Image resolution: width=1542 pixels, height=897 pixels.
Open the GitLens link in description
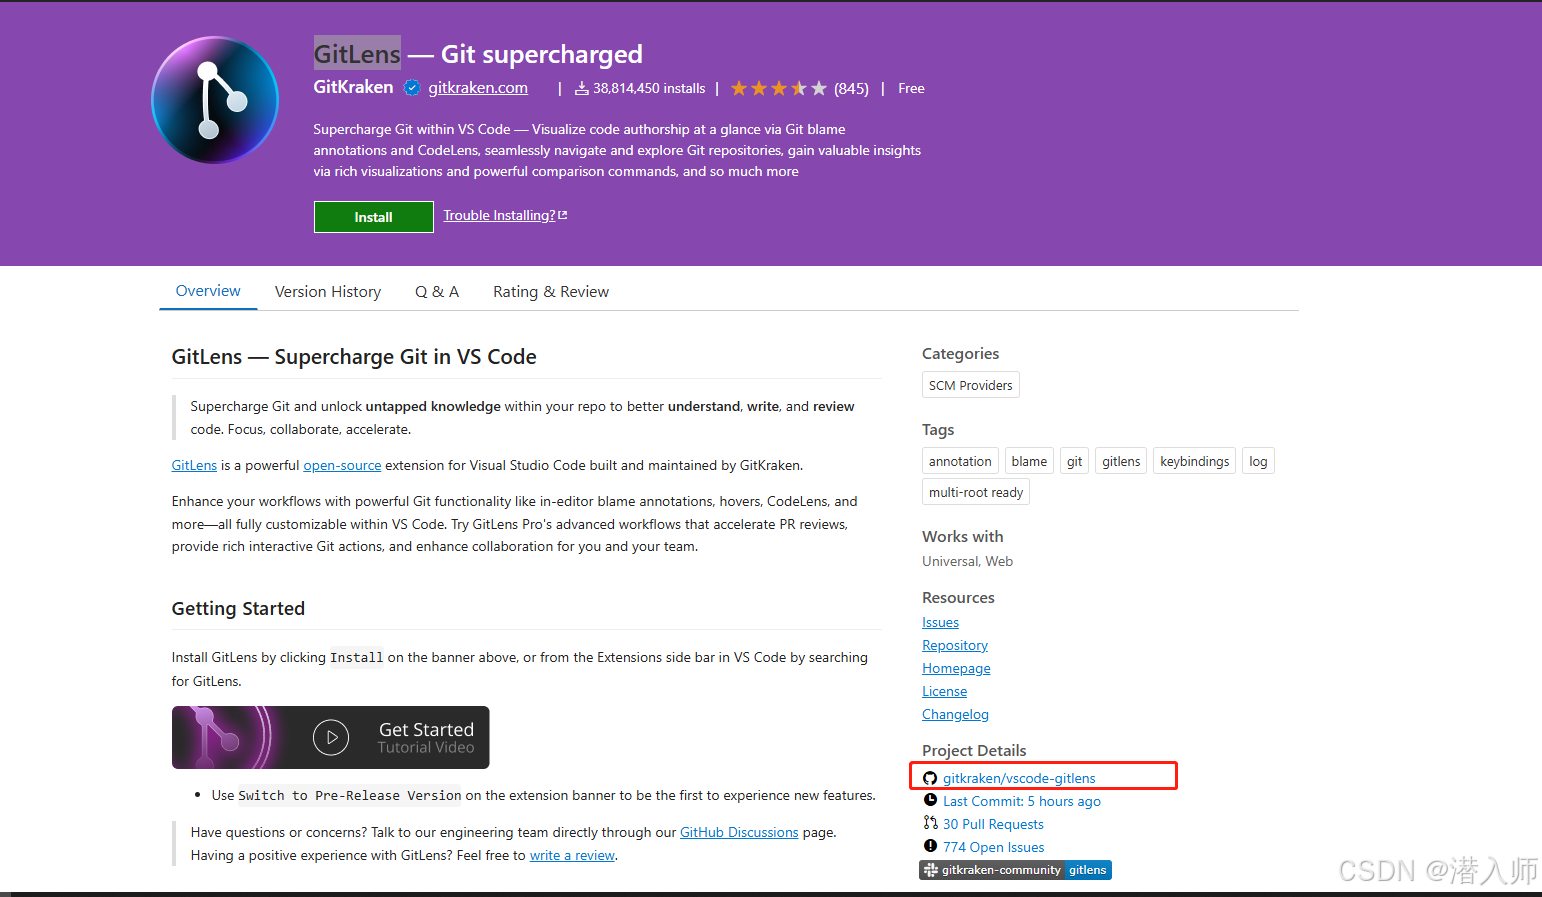(194, 465)
